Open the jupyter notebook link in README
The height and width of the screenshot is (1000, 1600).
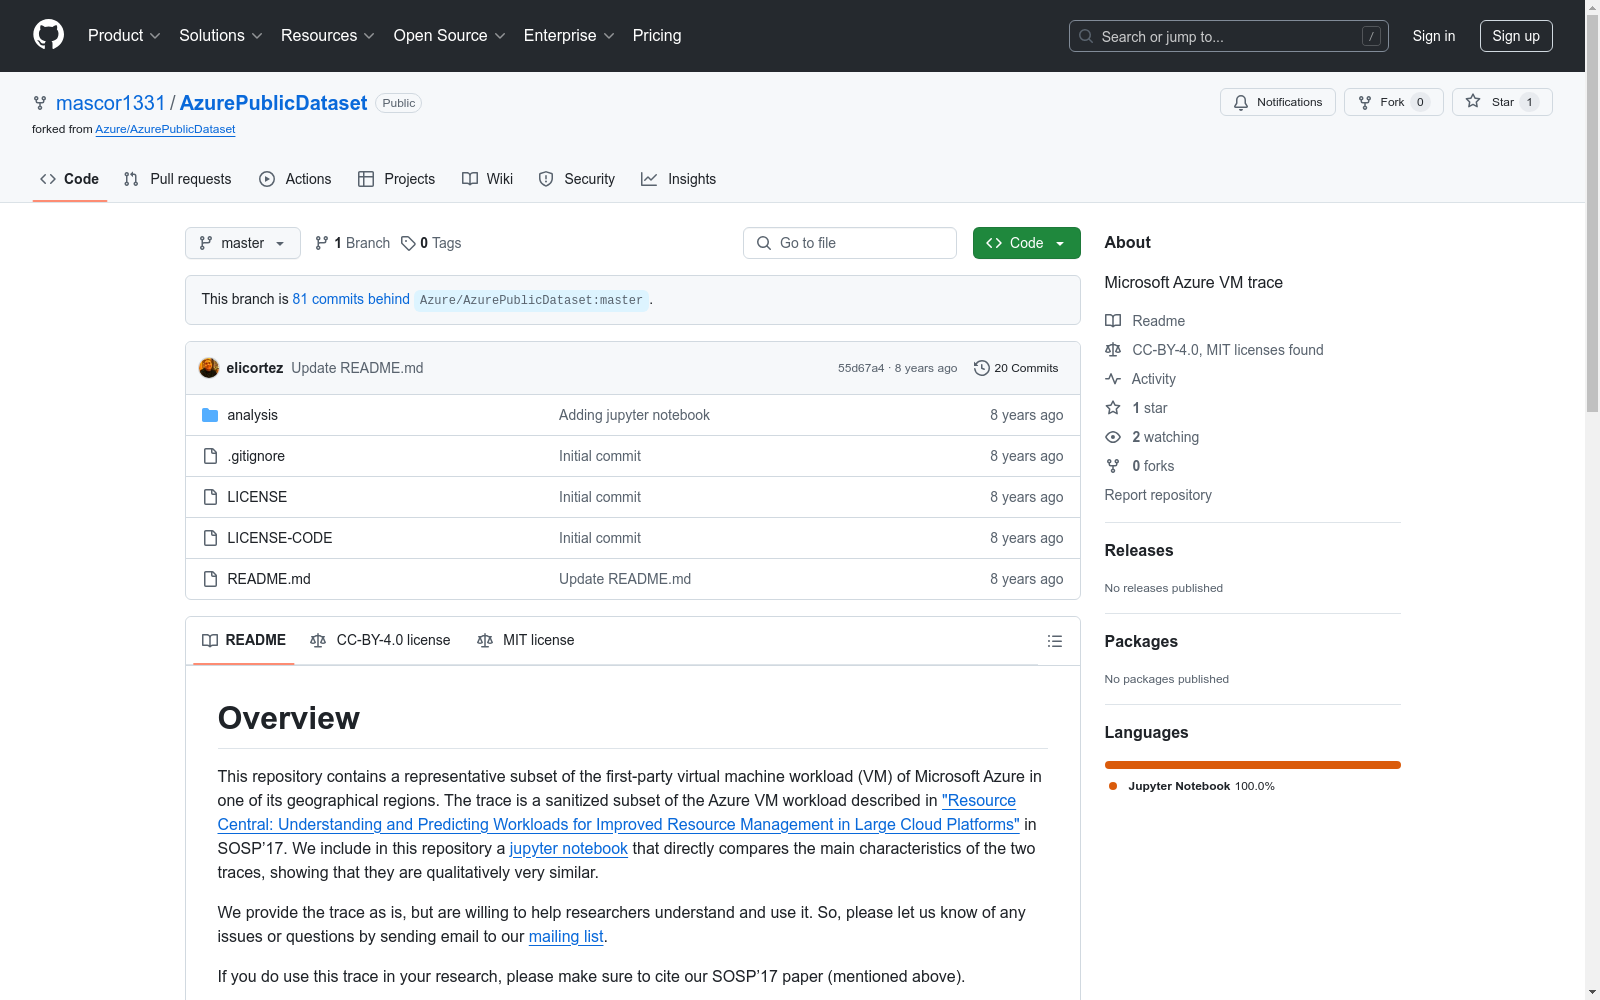point(569,848)
